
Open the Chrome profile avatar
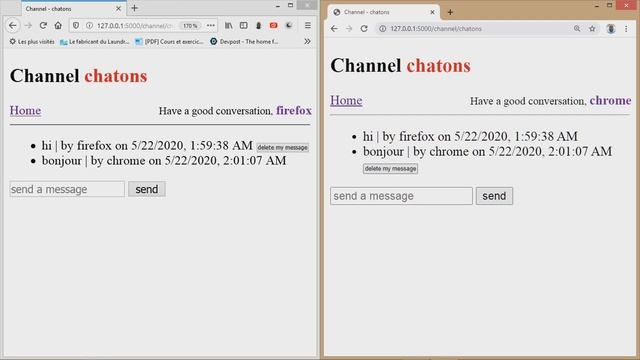tap(611, 29)
